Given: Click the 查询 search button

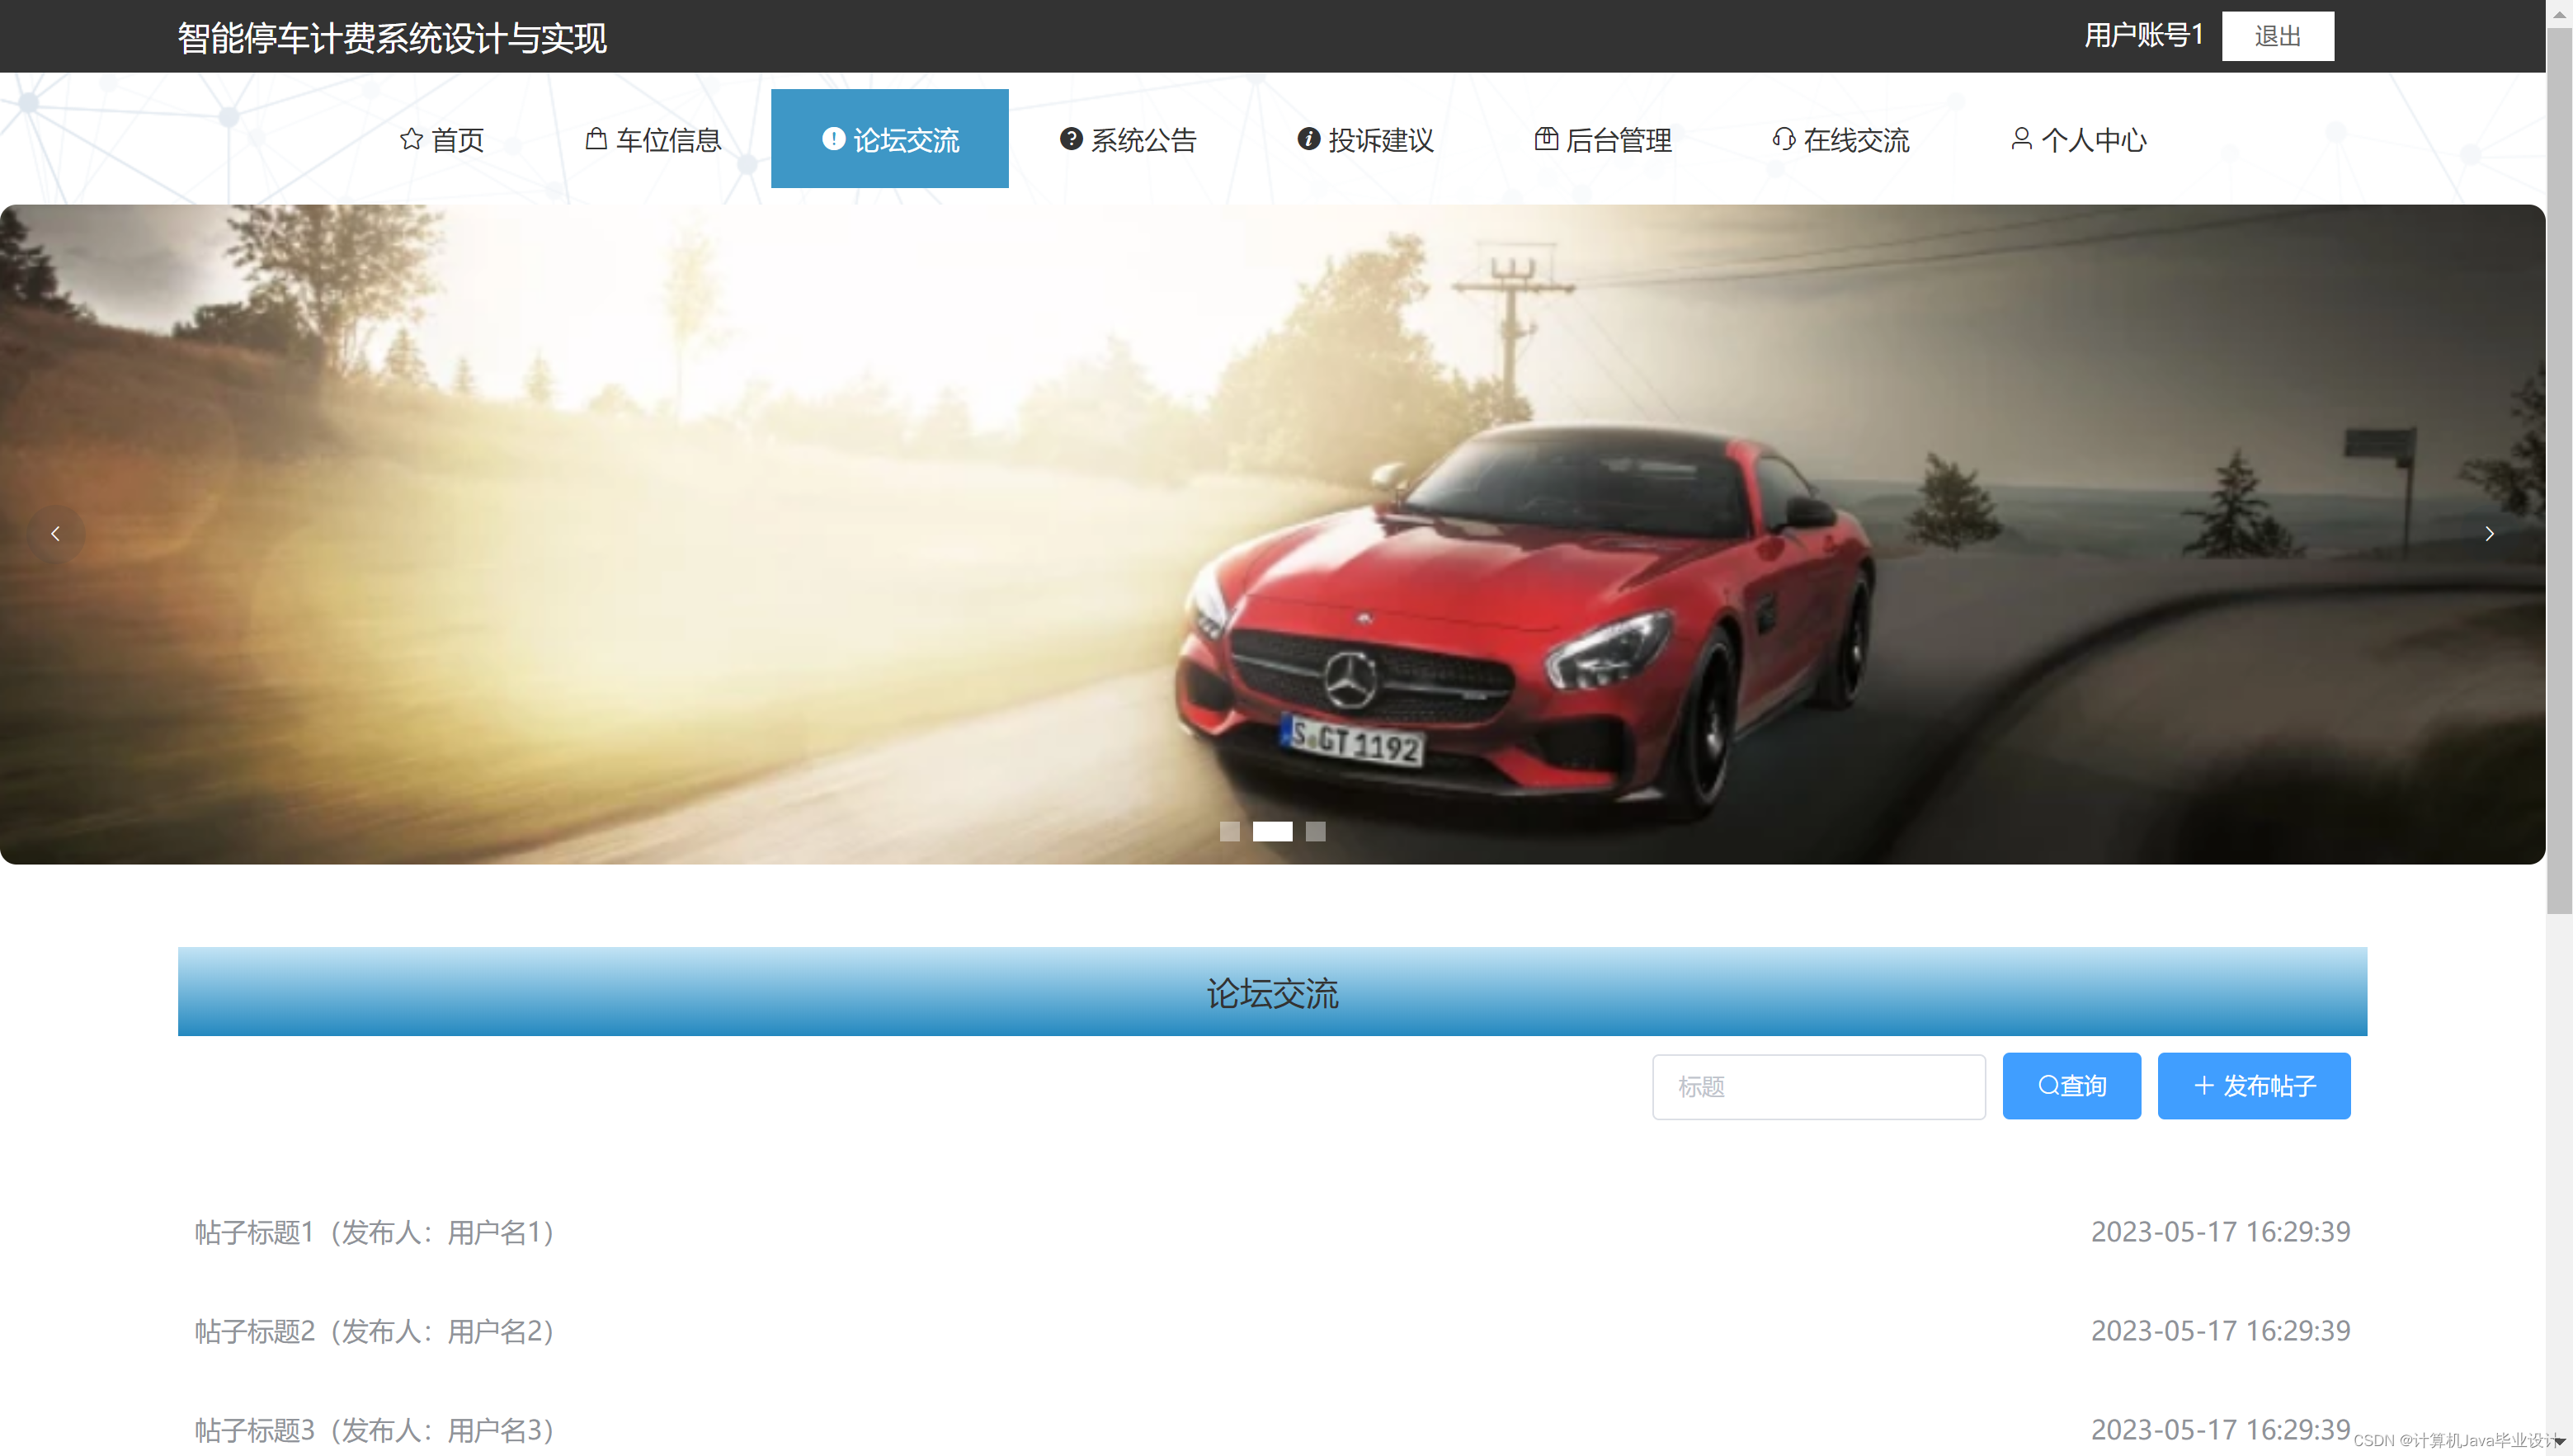Looking at the screenshot, I should click(x=2071, y=1086).
